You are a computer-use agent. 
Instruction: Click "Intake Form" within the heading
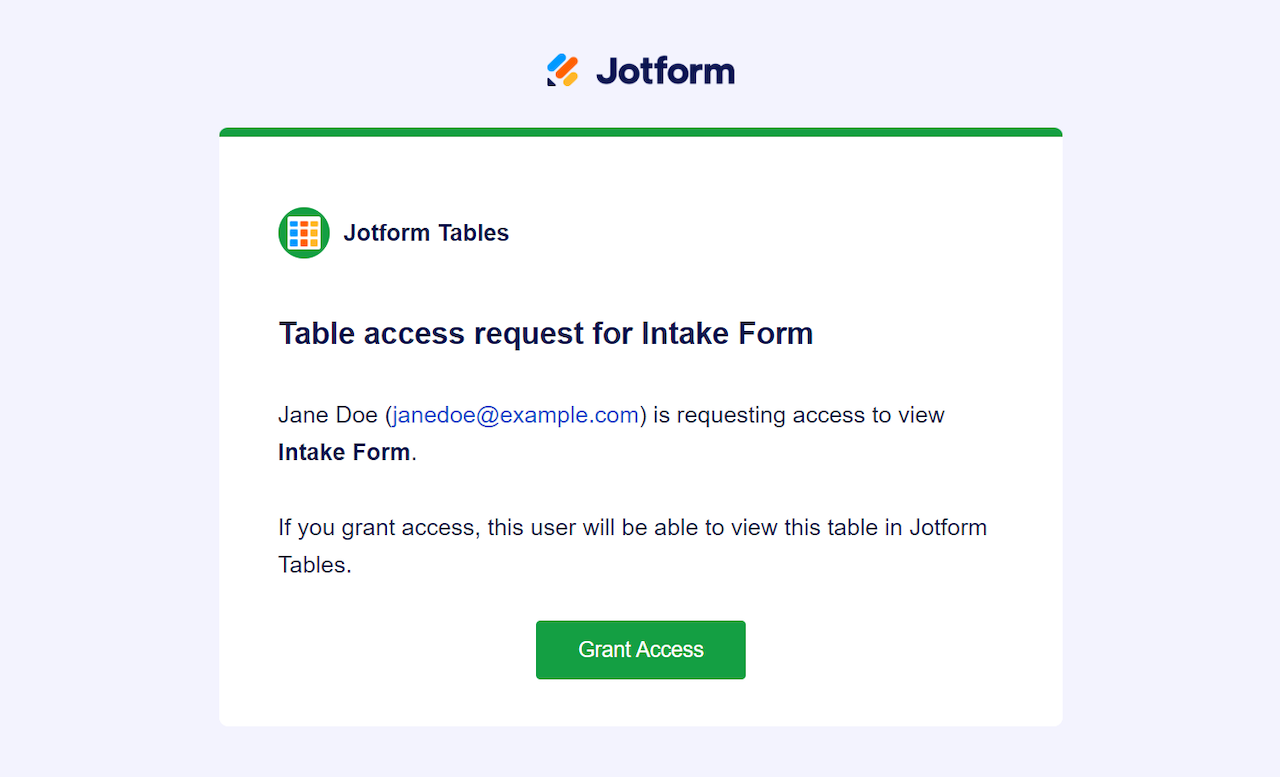coord(727,333)
